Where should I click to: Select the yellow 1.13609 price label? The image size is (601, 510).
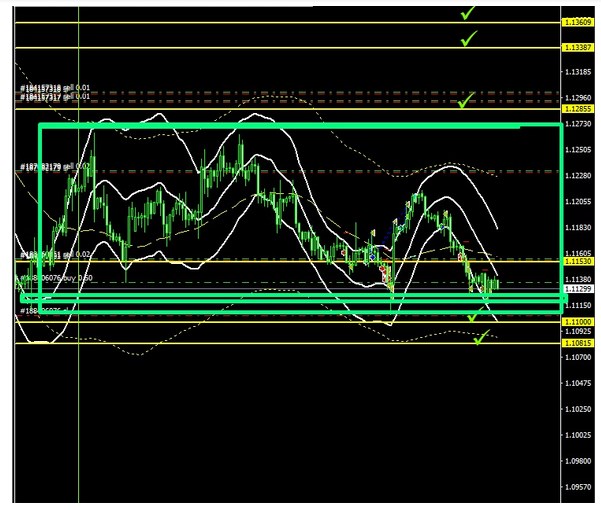(576, 22)
